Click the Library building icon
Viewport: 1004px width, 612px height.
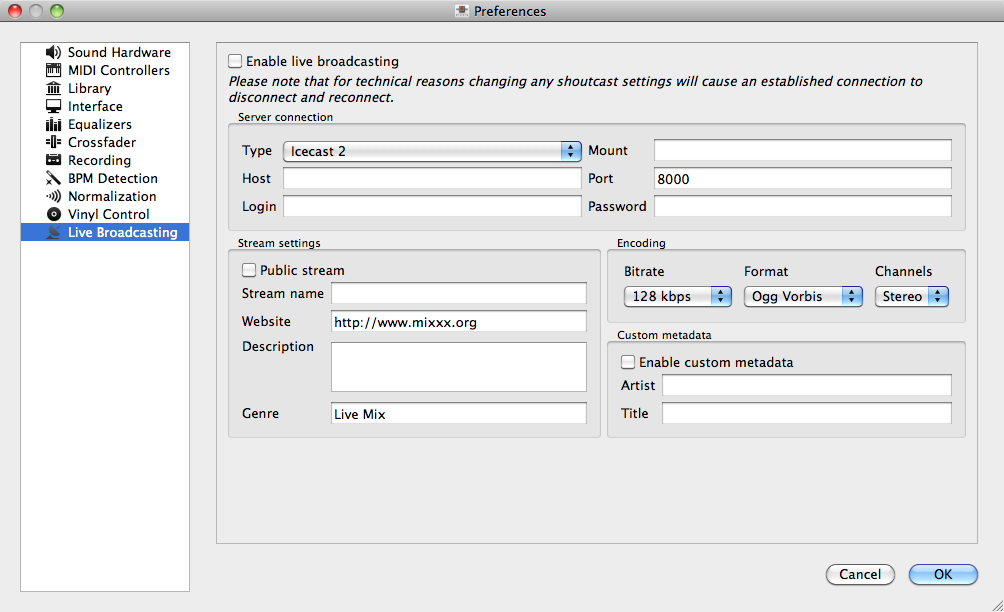(x=54, y=88)
